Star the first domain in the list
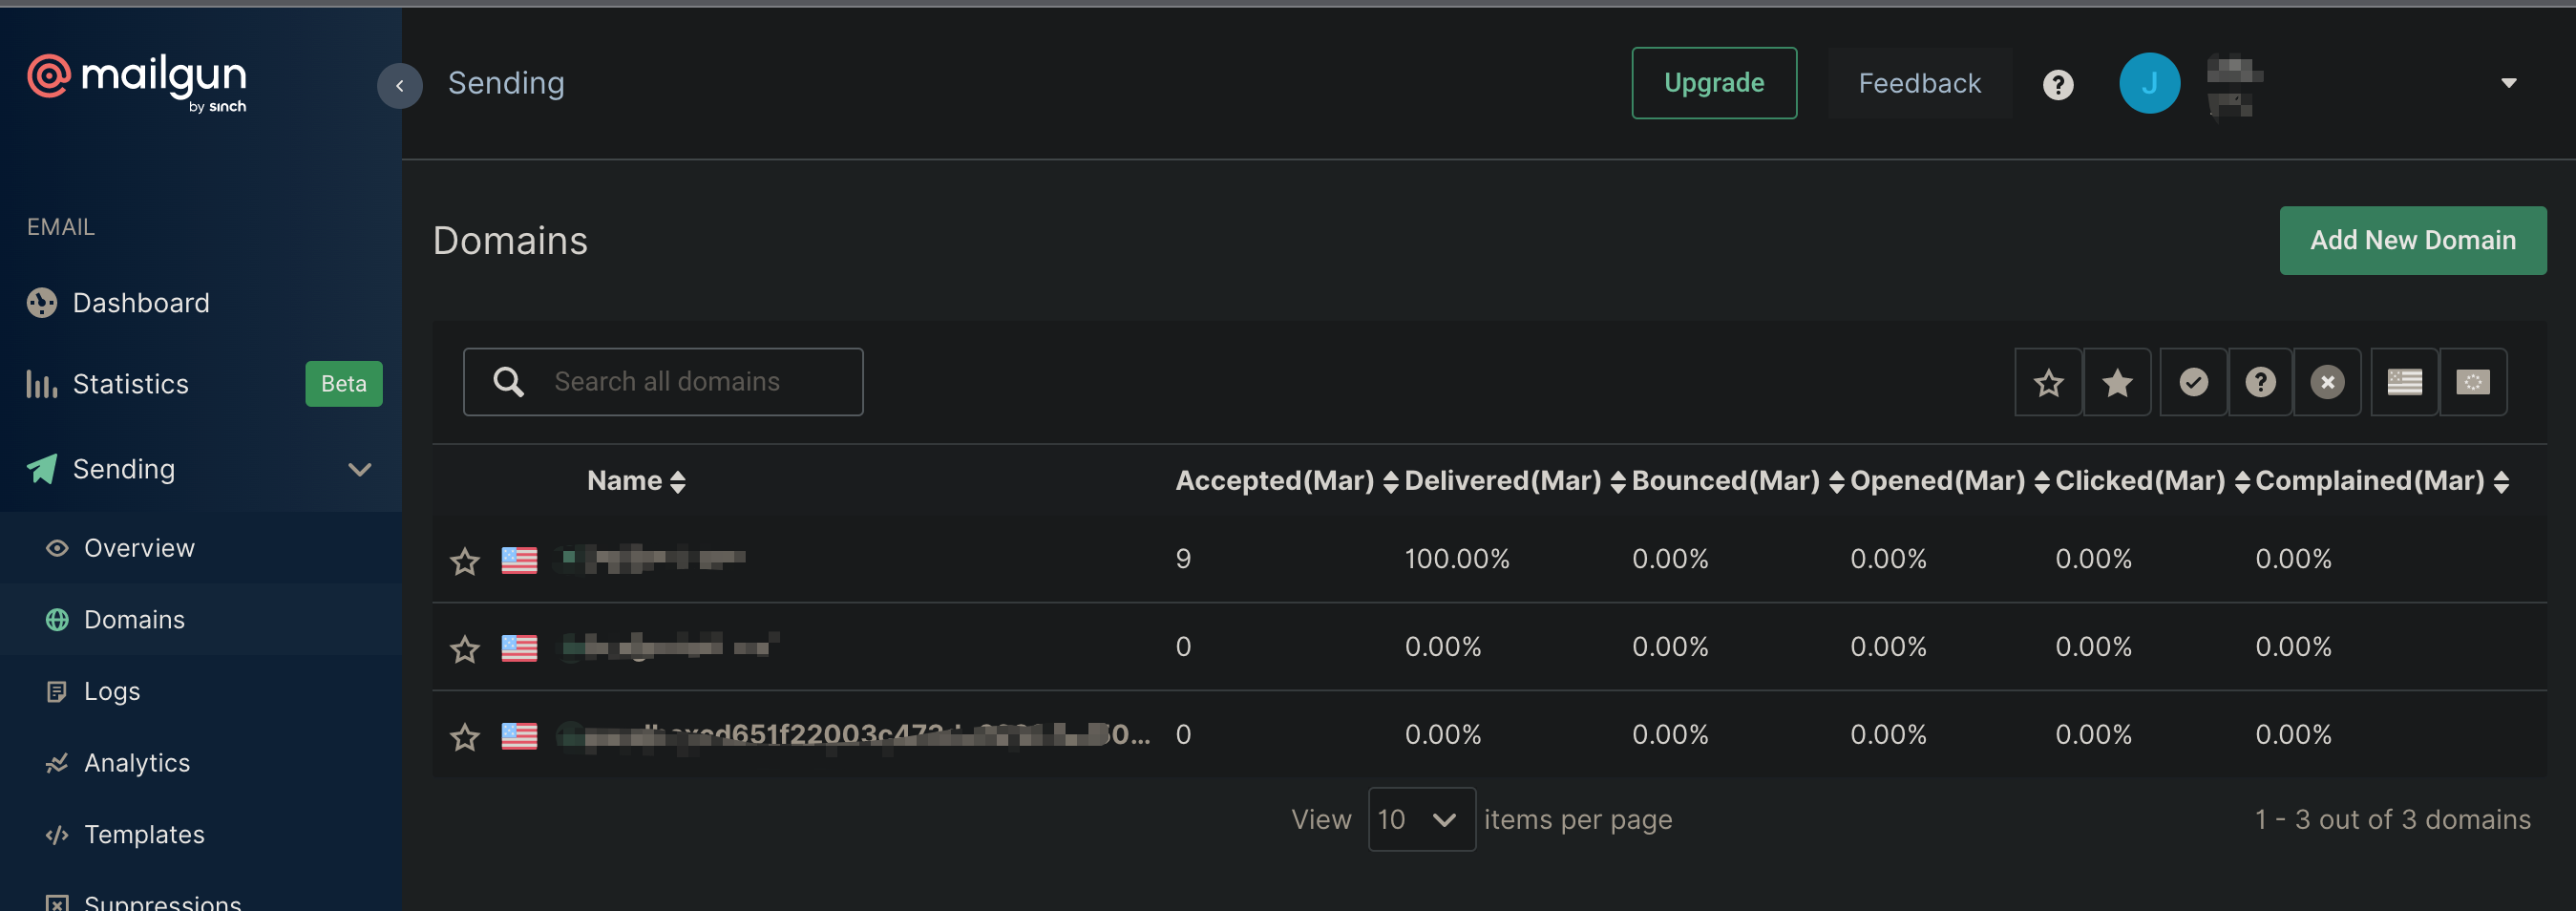 [x=465, y=561]
